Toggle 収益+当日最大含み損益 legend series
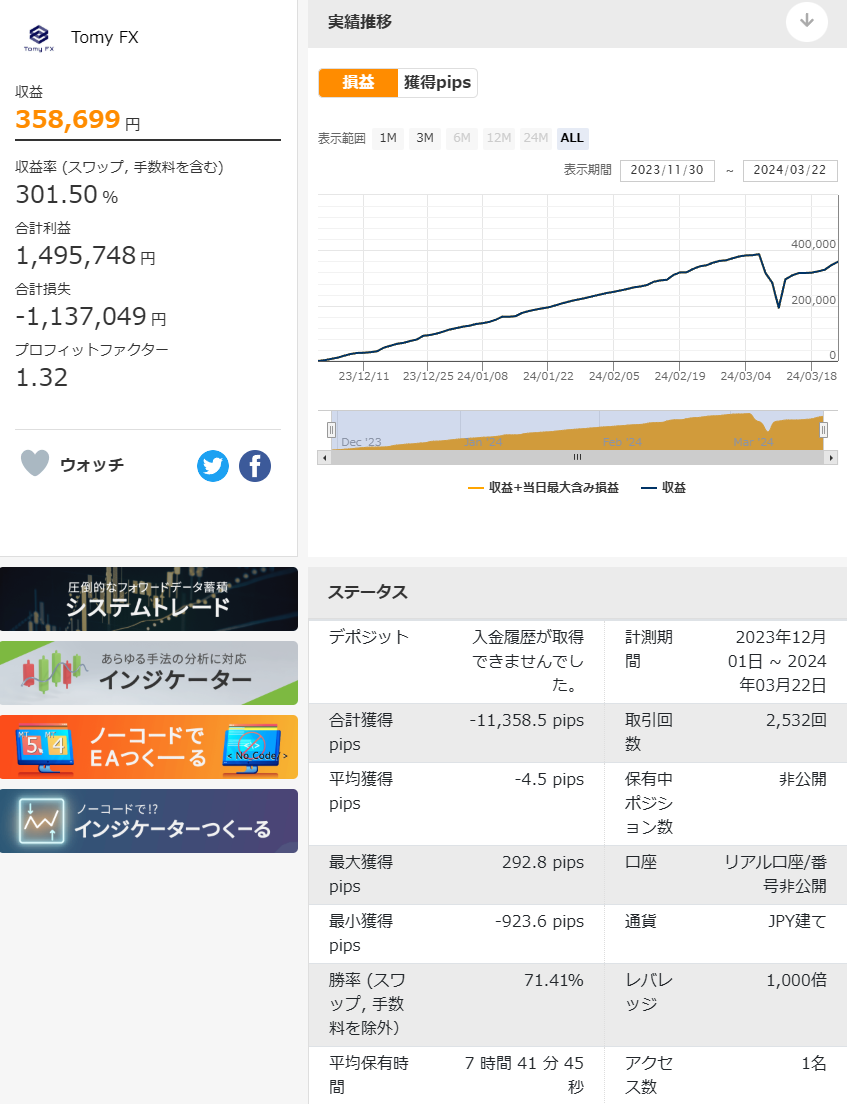The height and width of the screenshot is (1104, 847). pos(544,487)
